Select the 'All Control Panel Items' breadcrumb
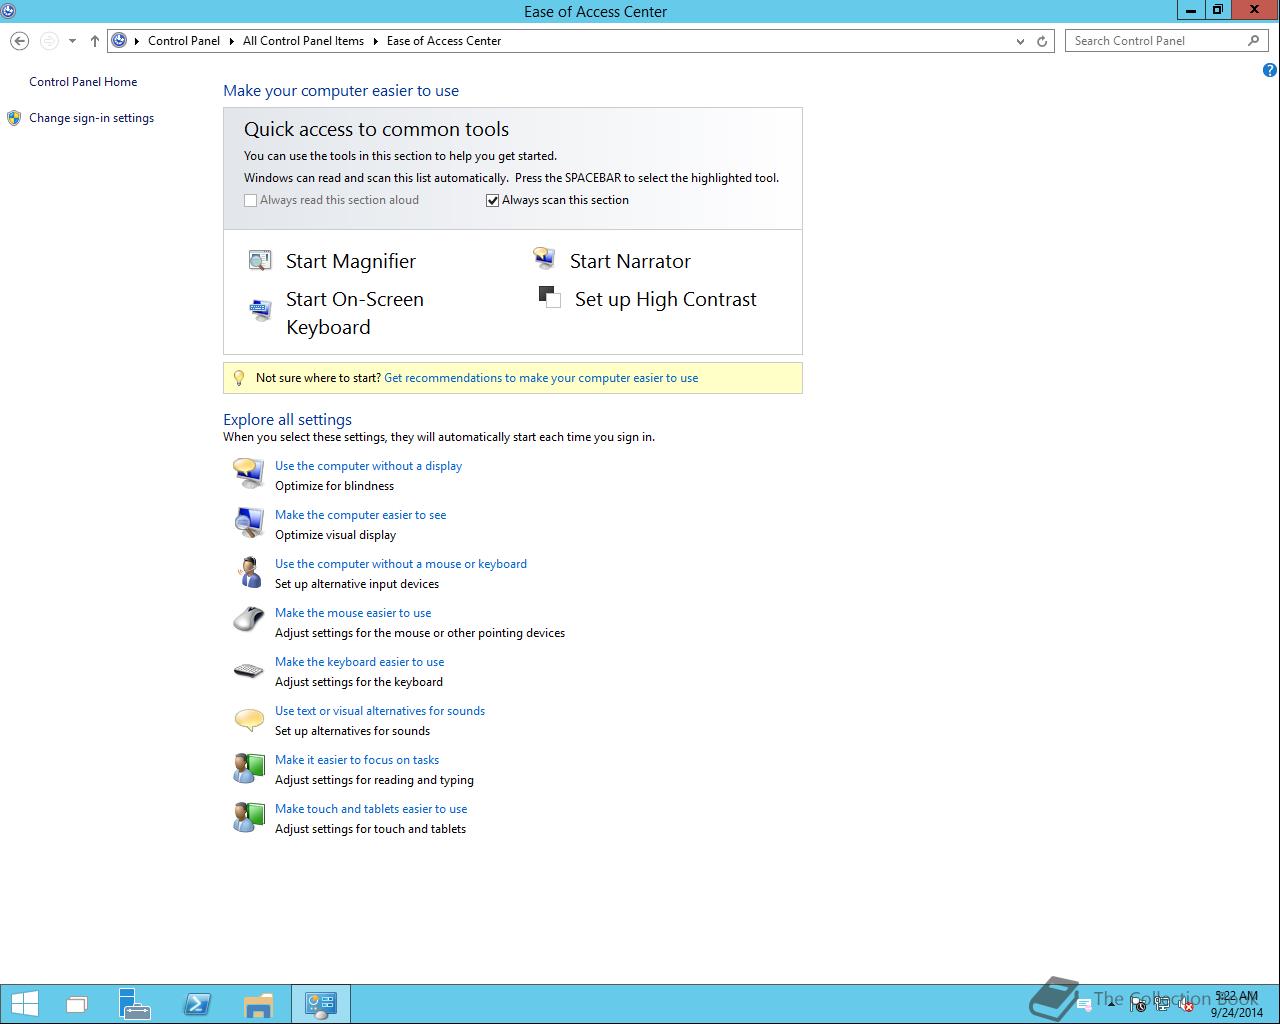This screenshot has height=1024, width=1280. click(x=303, y=41)
